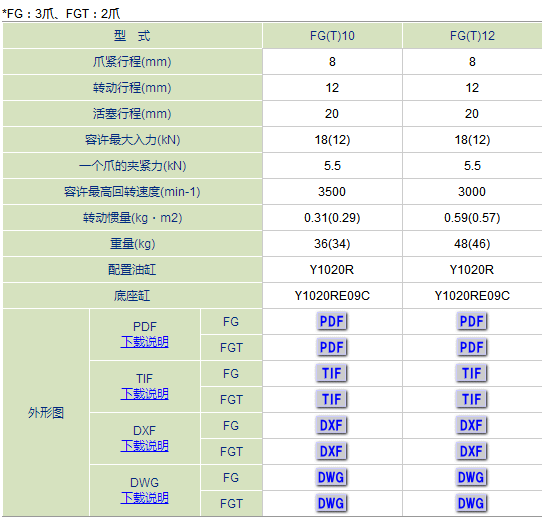This screenshot has width=552, height=524.
Task: Open the FGT TIF file for FG(T)10
Action: point(332,399)
